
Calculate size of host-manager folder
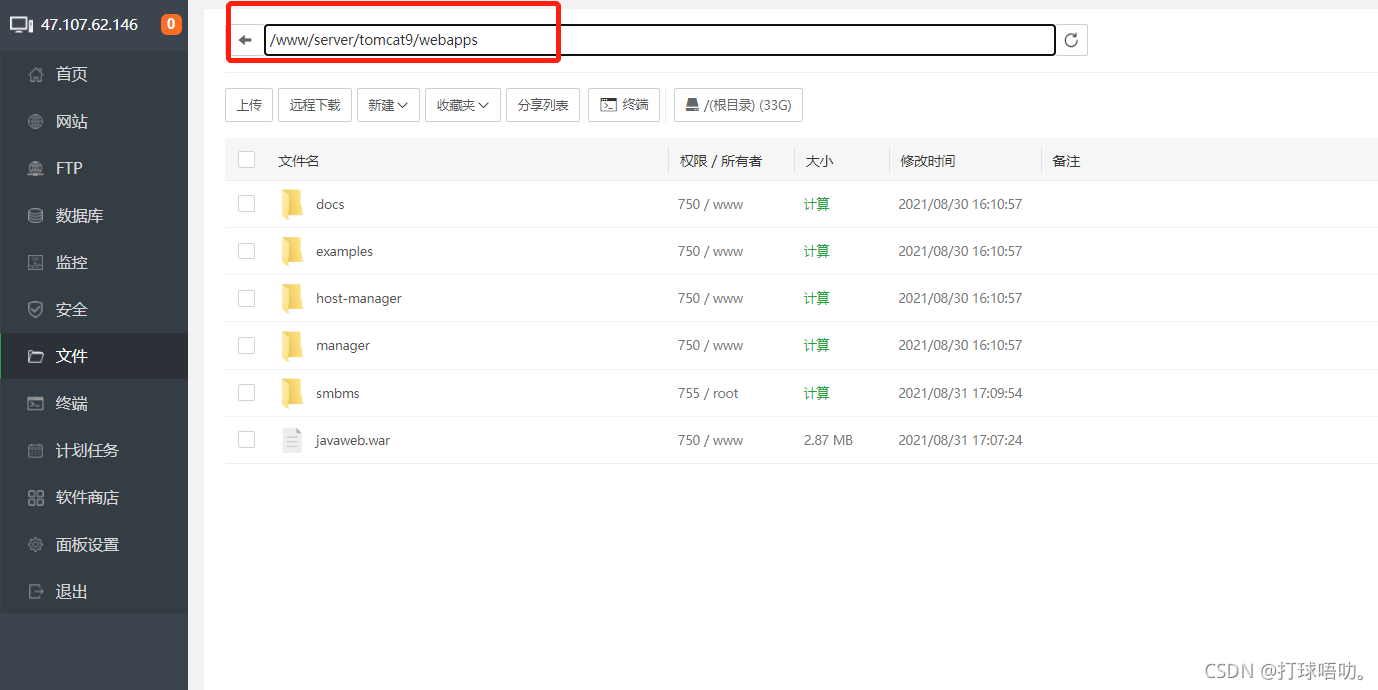(x=816, y=298)
